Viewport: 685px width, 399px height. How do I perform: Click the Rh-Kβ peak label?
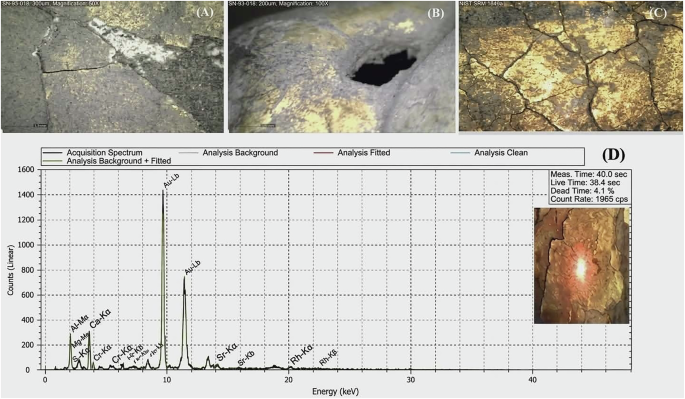pos(329,358)
